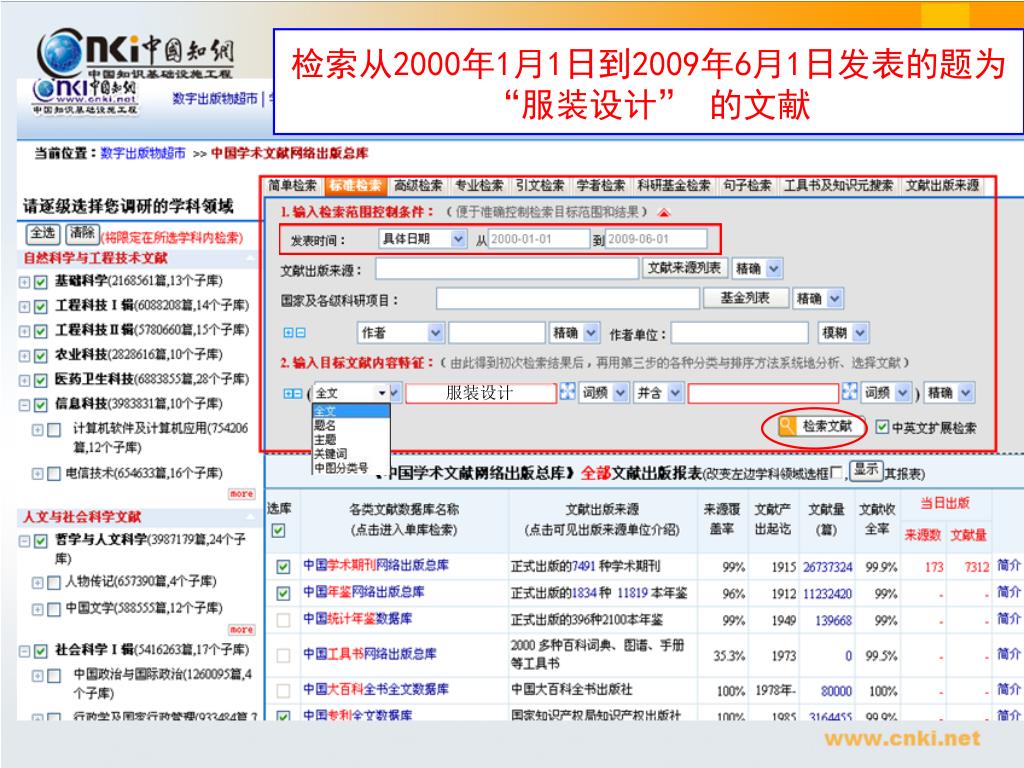Open the 全文 search field dropdown
This screenshot has height=768, width=1024.
tap(357, 392)
